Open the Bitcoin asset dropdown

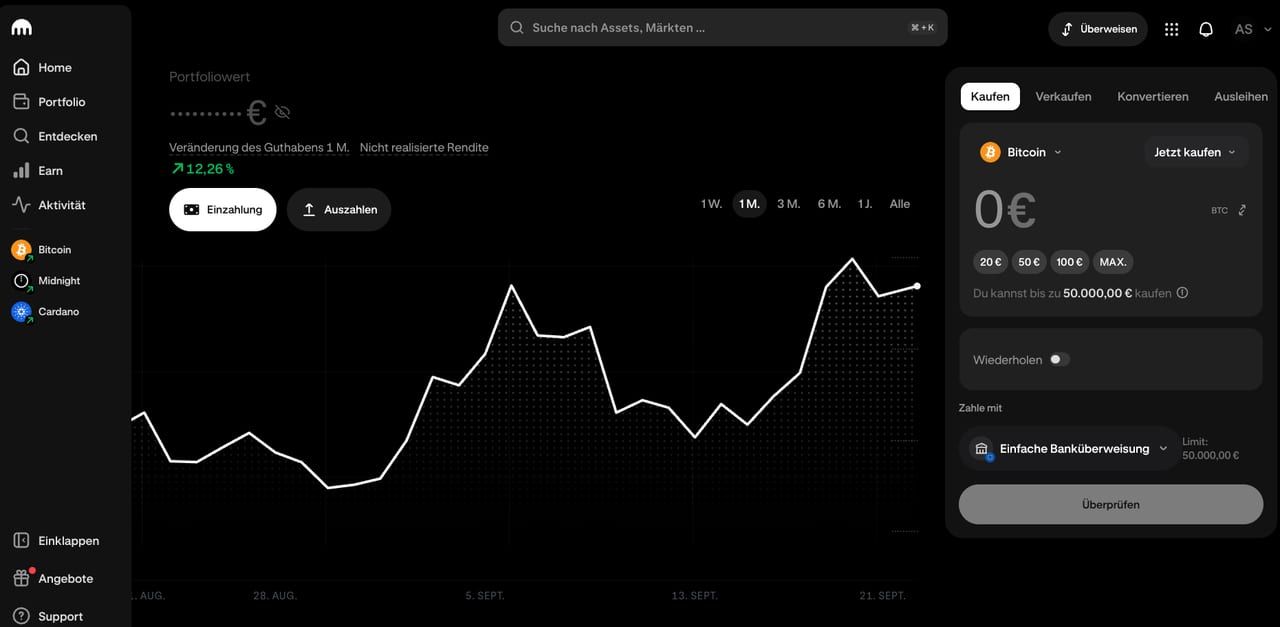1021,152
